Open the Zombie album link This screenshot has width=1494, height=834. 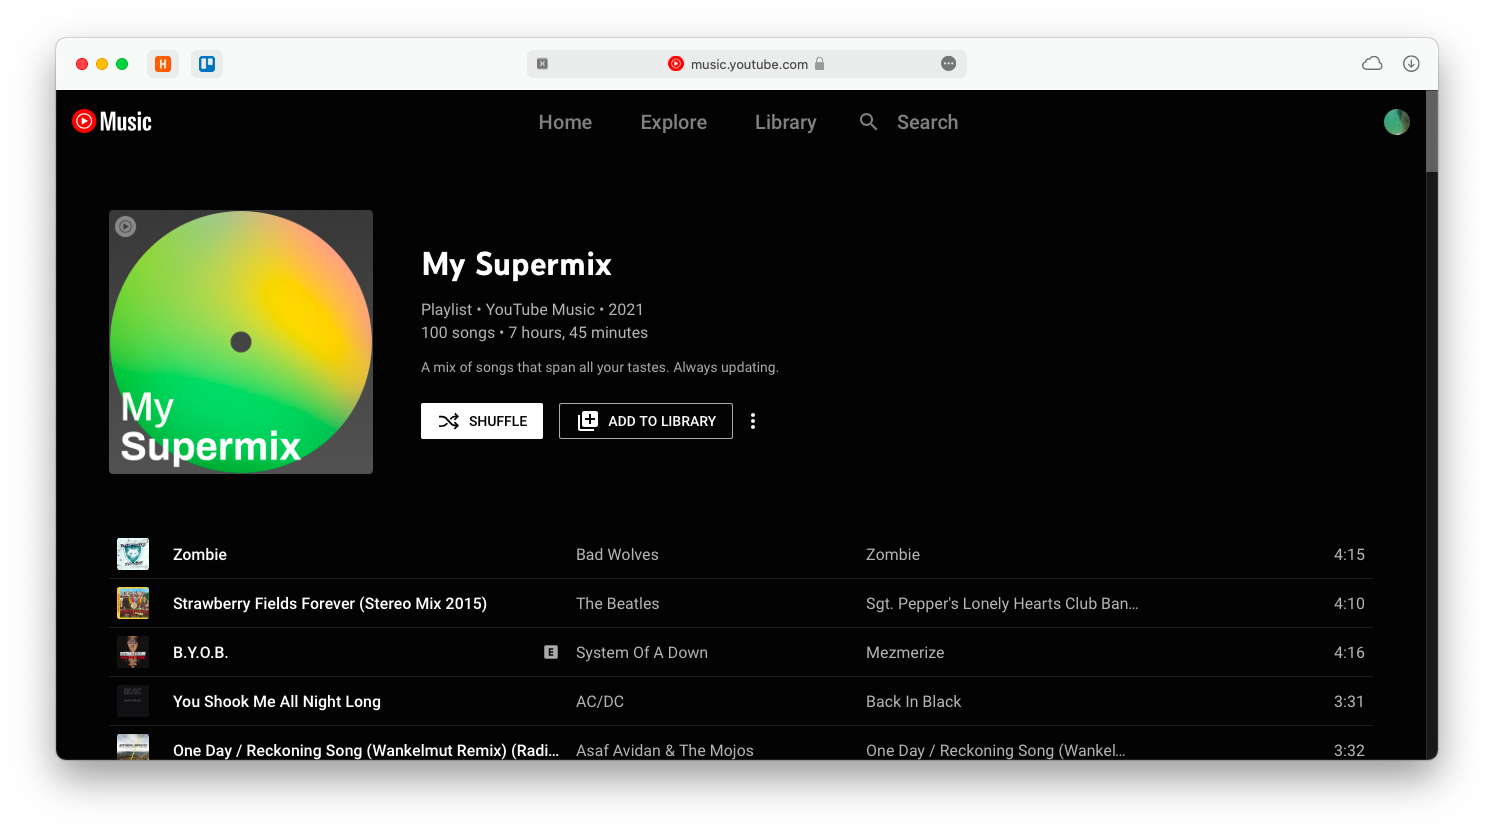893,554
